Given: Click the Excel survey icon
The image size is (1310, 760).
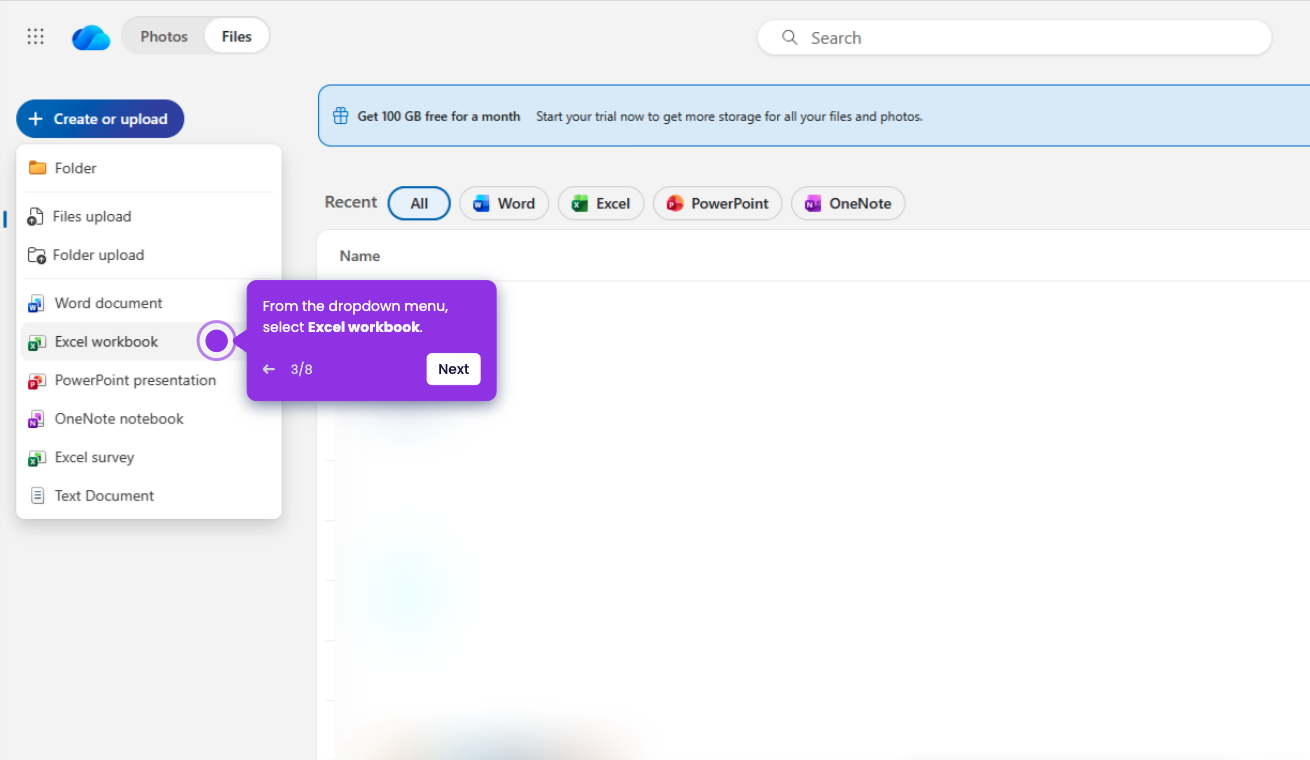Looking at the screenshot, I should [x=37, y=458].
